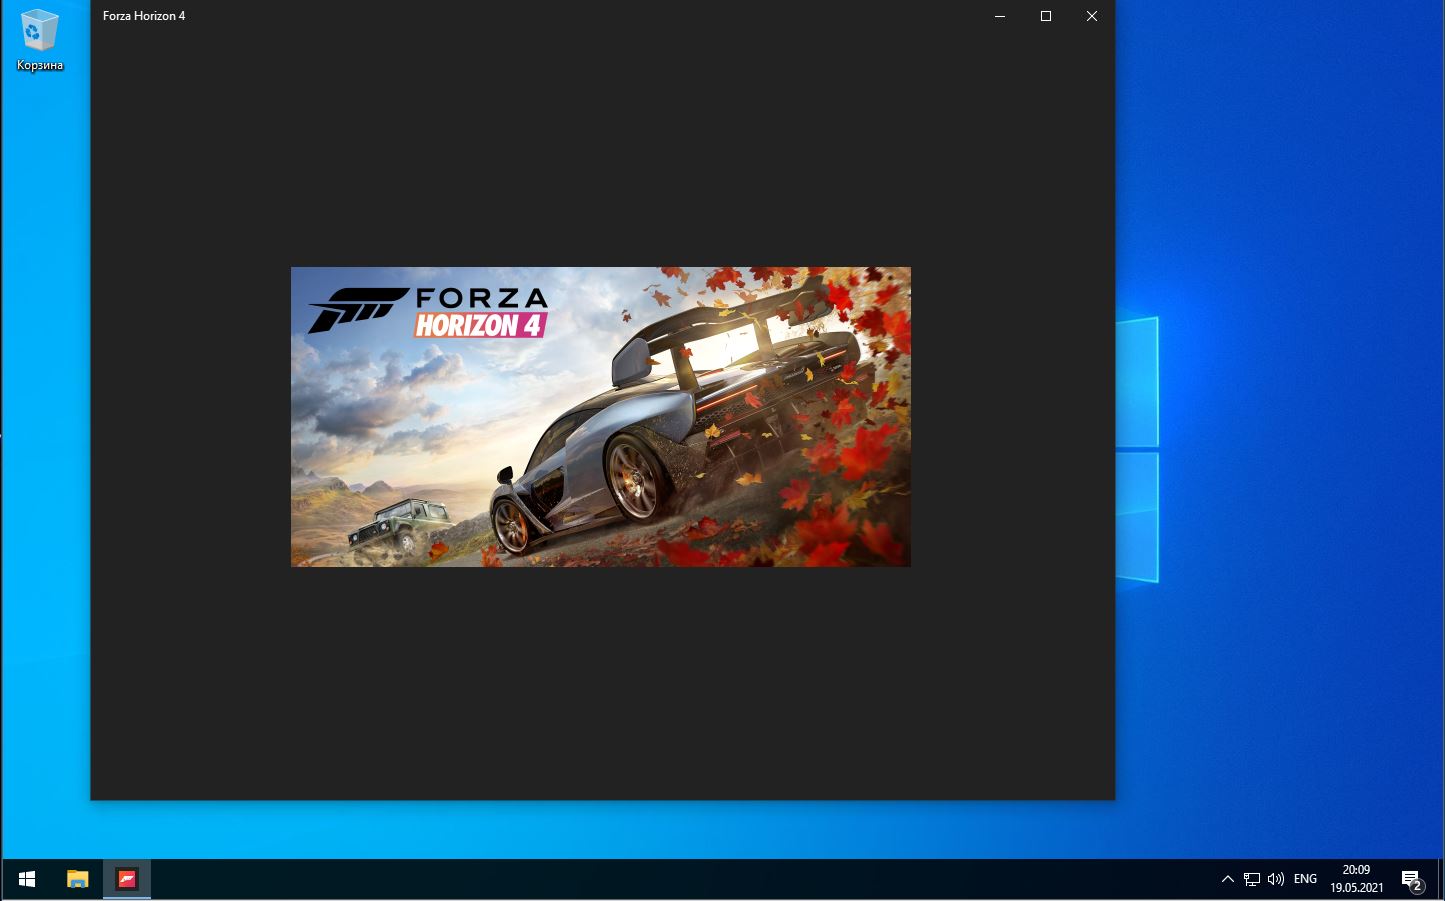Click the Forza Horizon 4 taskbar icon

click(127, 879)
